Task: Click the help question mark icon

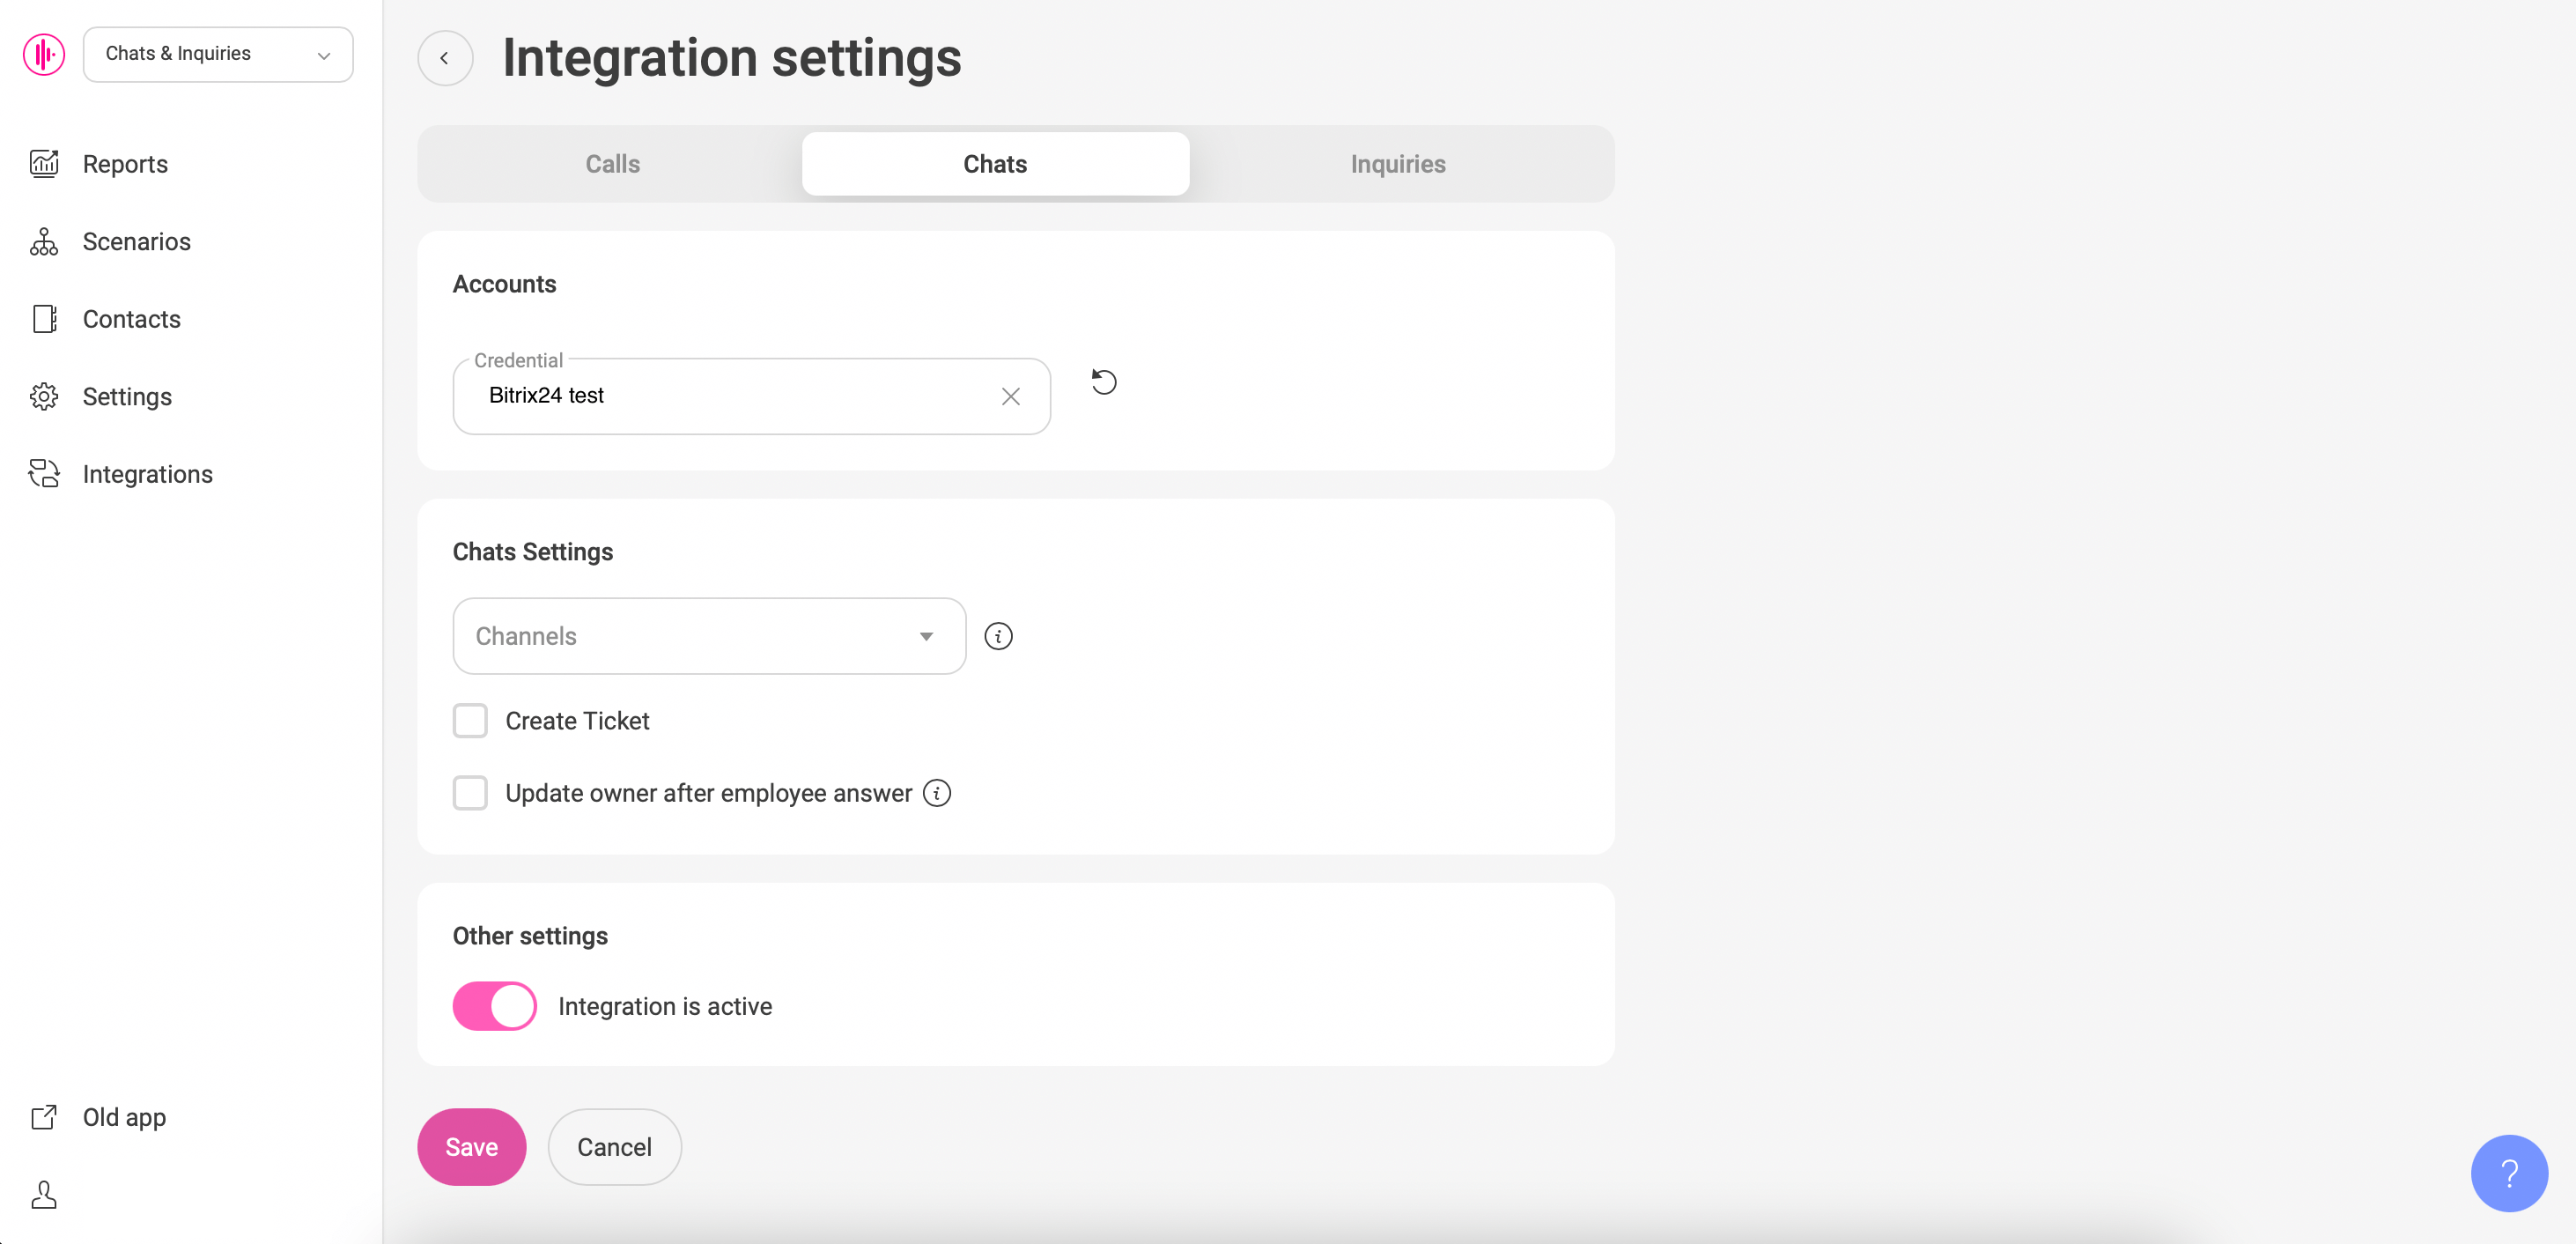Action: click(x=2509, y=1174)
